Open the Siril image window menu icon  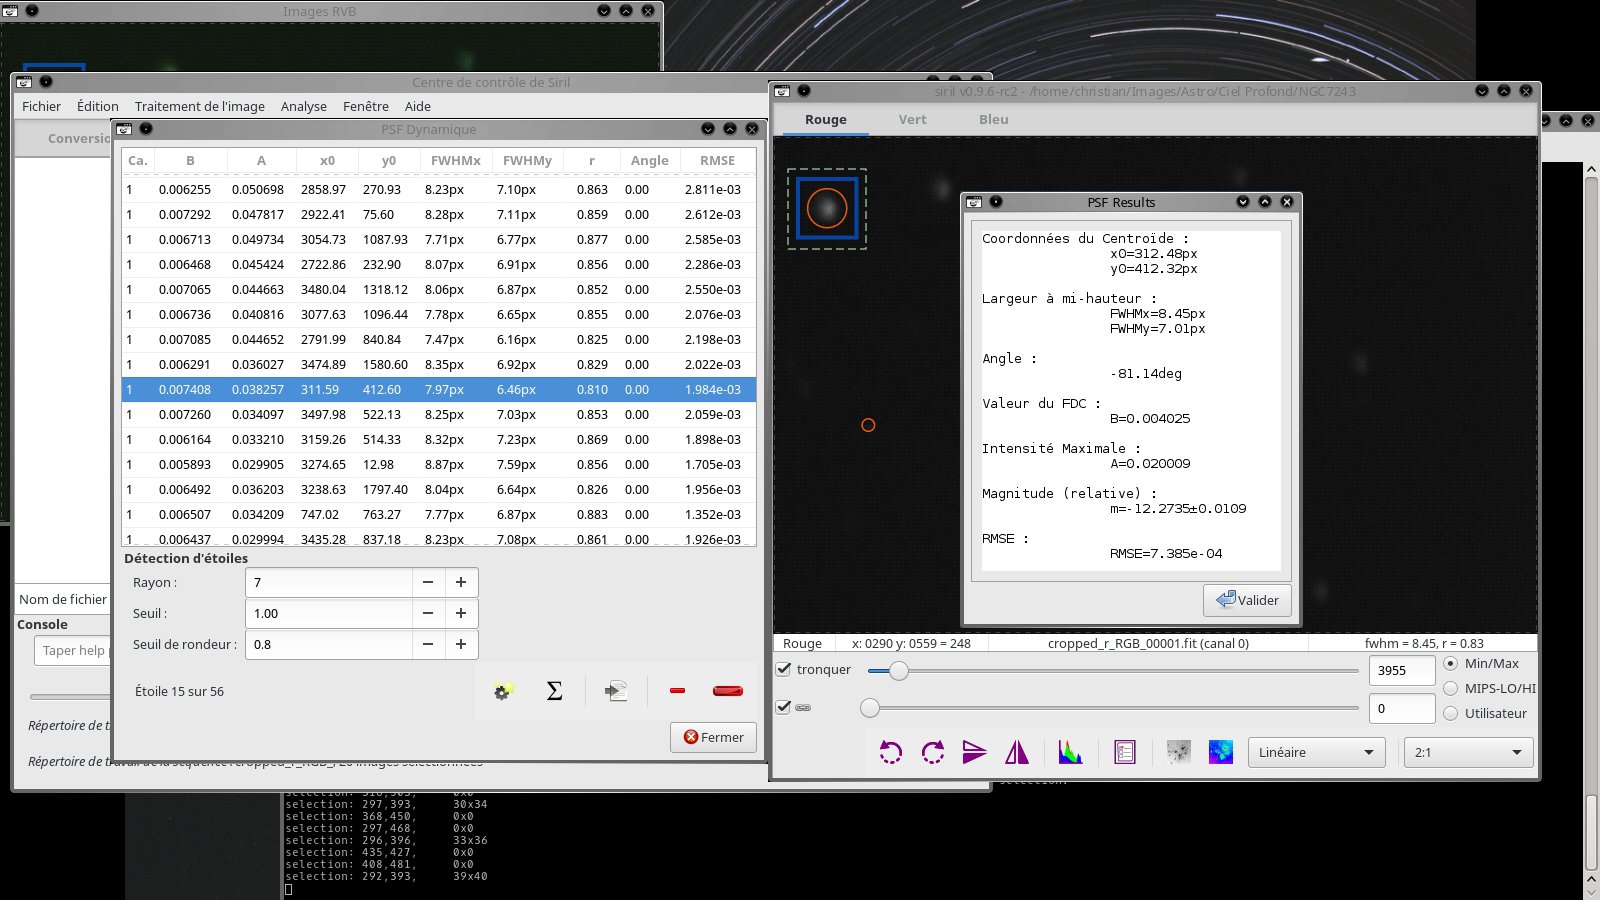click(782, 91)
